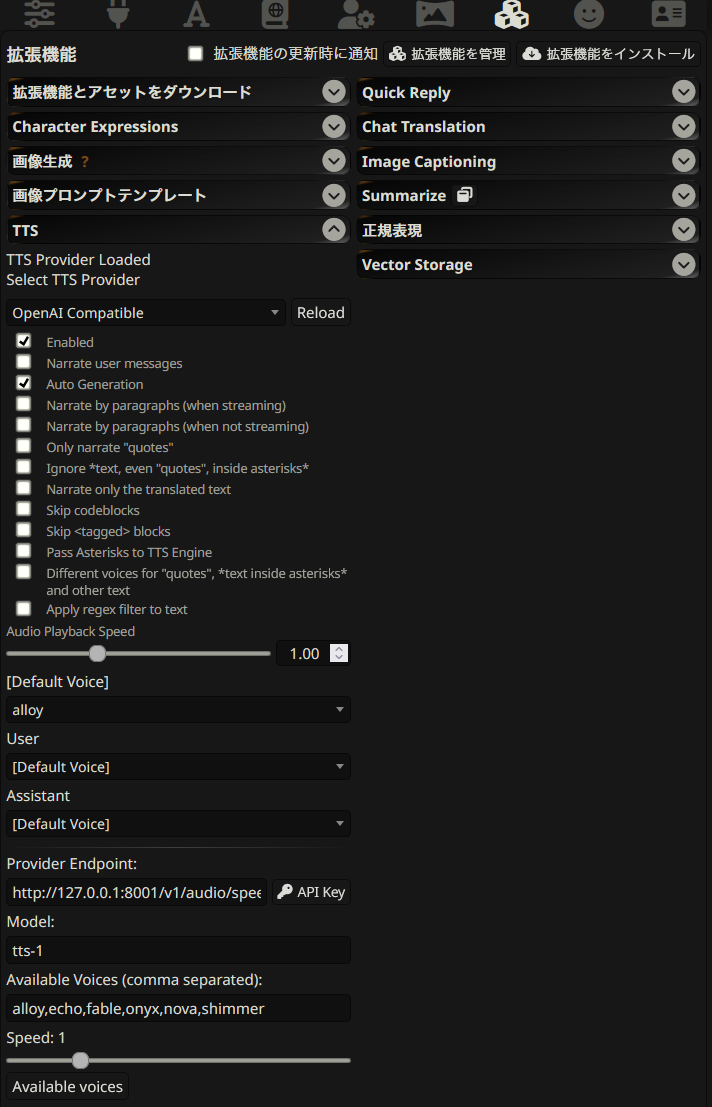Expand the Vector Storage panel
712x1107 pixels.
[x=528, y=265]
